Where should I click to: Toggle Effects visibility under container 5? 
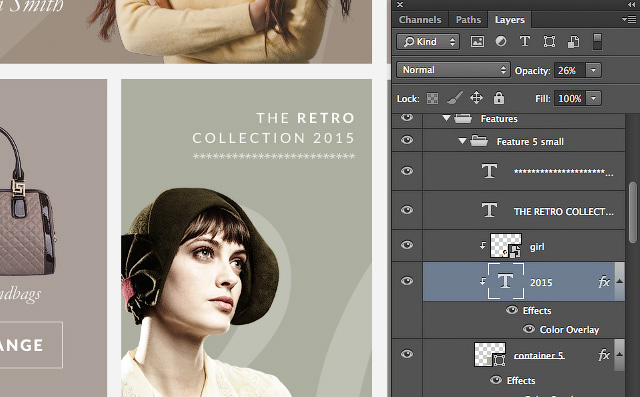pyautogui.click(x=496, y=380)
